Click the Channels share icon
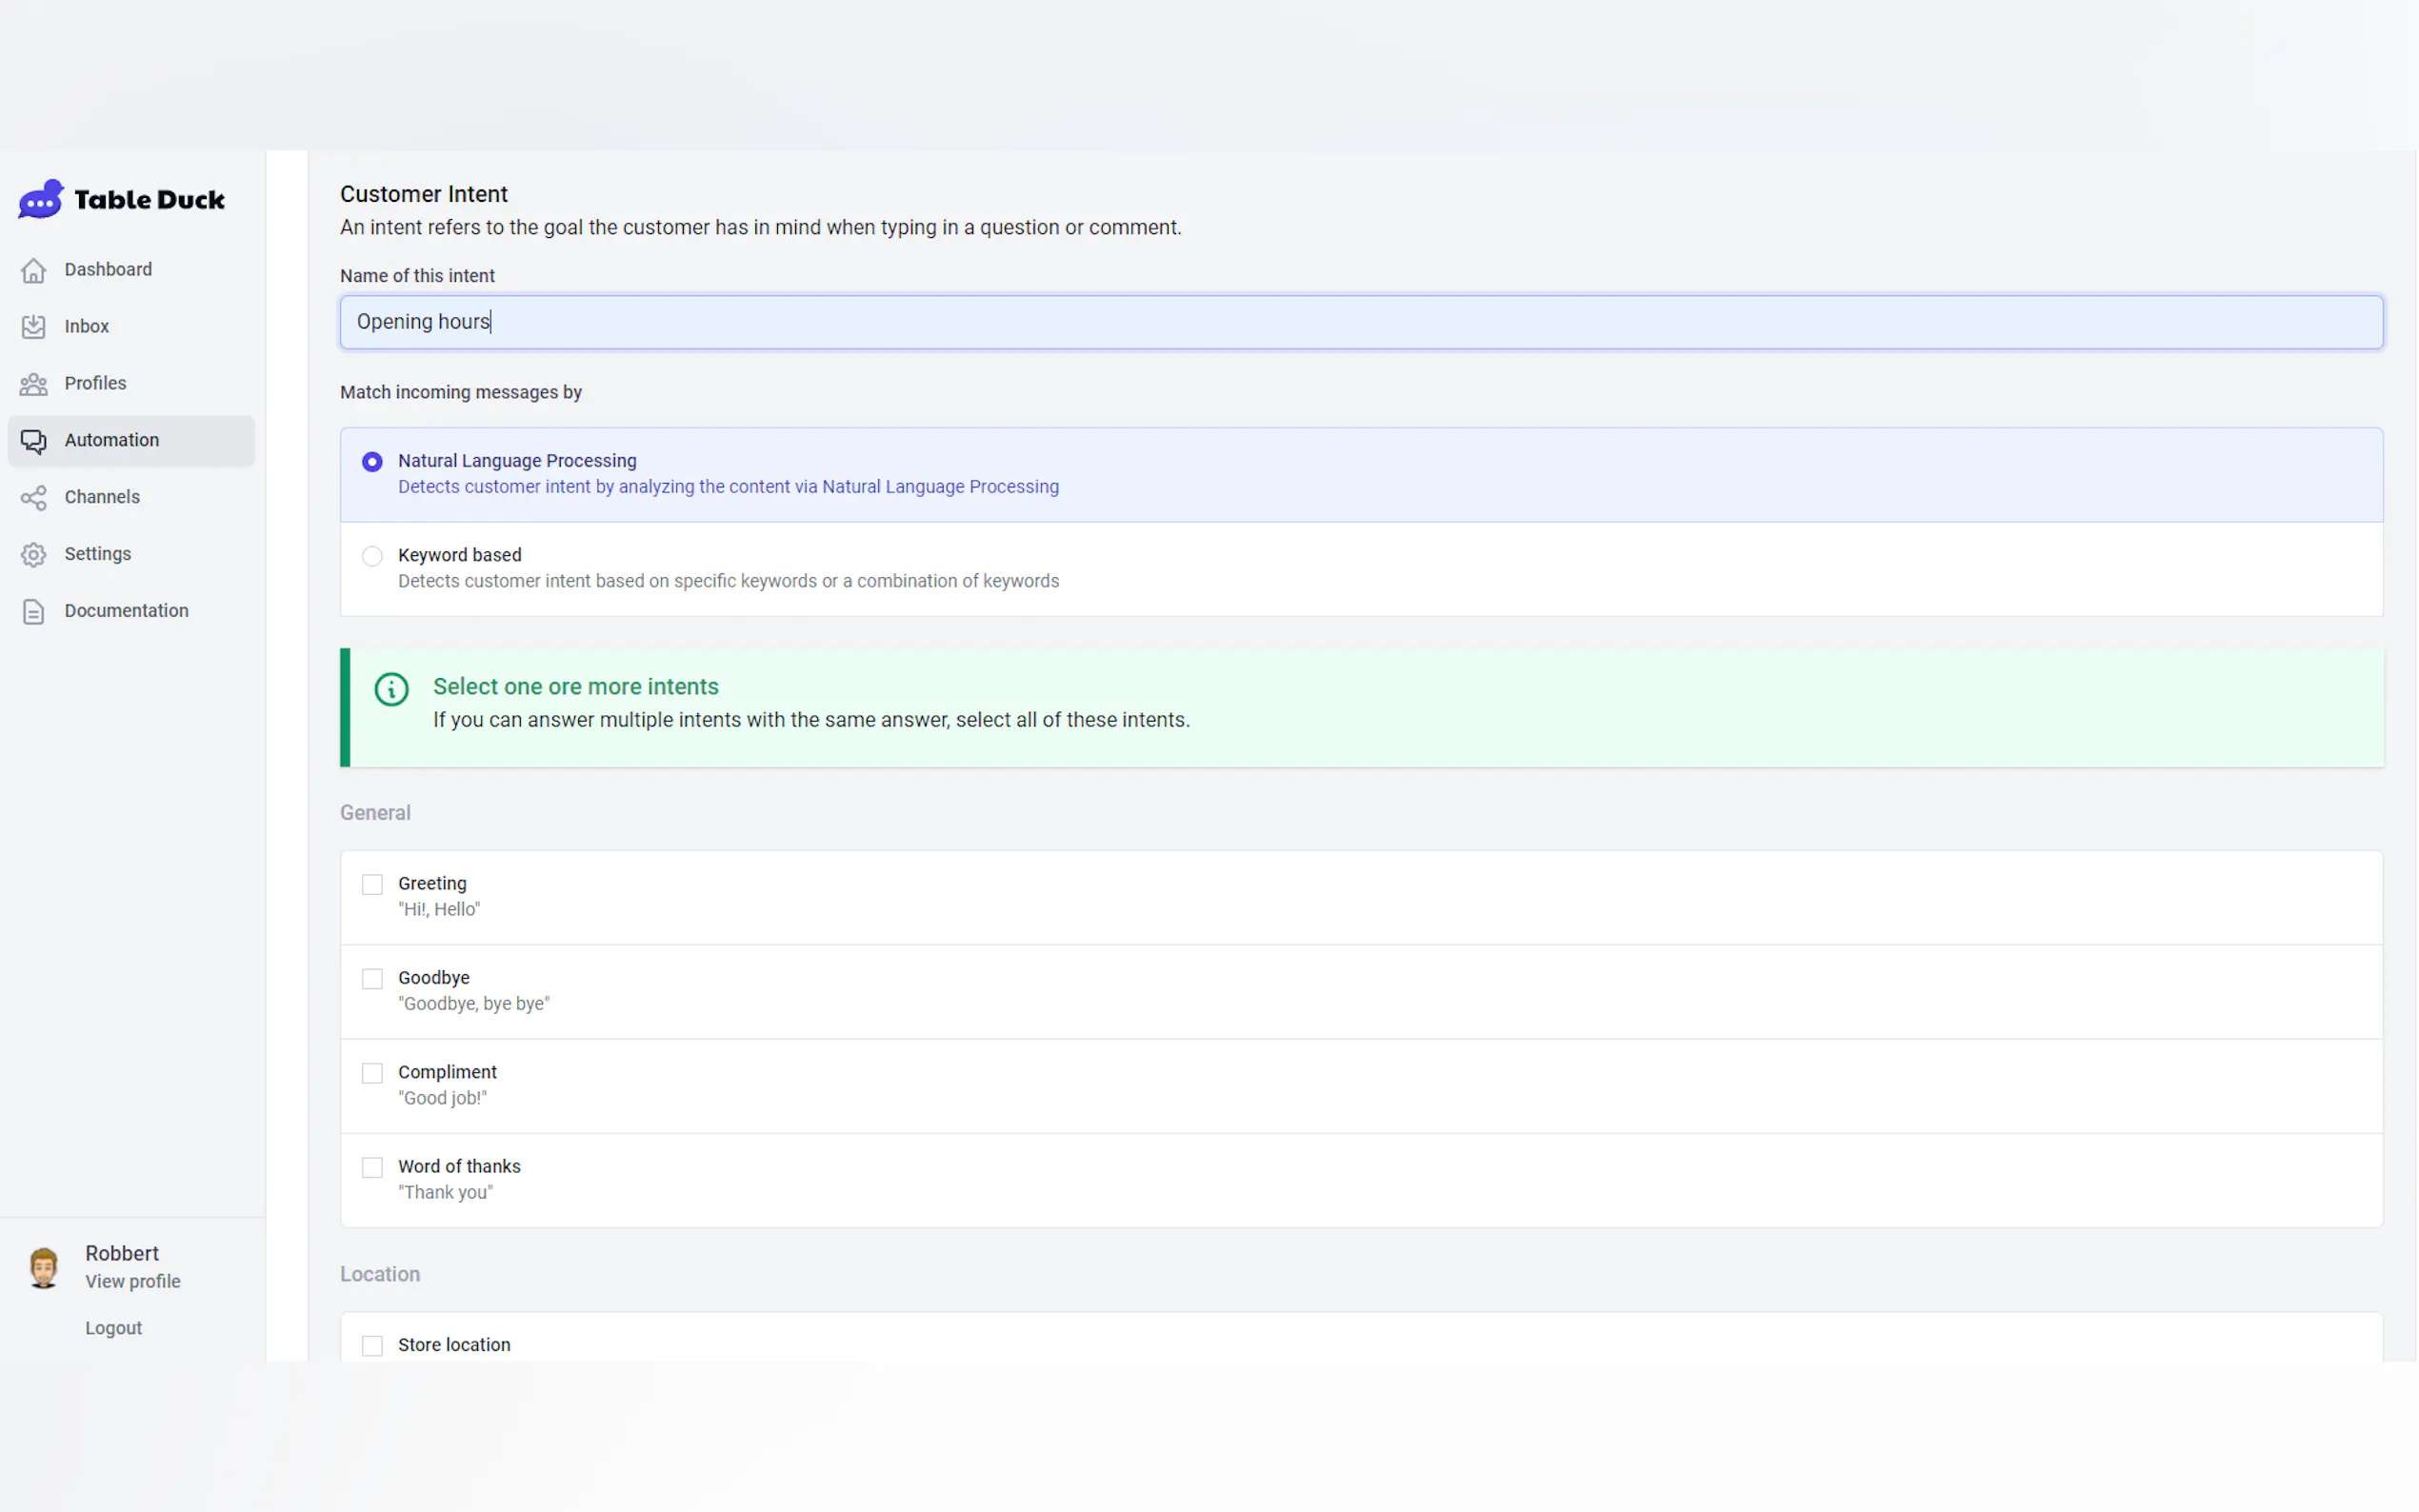Image resolution: width=2419 pixels, height=1512 pixels. pyautogui.click(x=34, y=498)
